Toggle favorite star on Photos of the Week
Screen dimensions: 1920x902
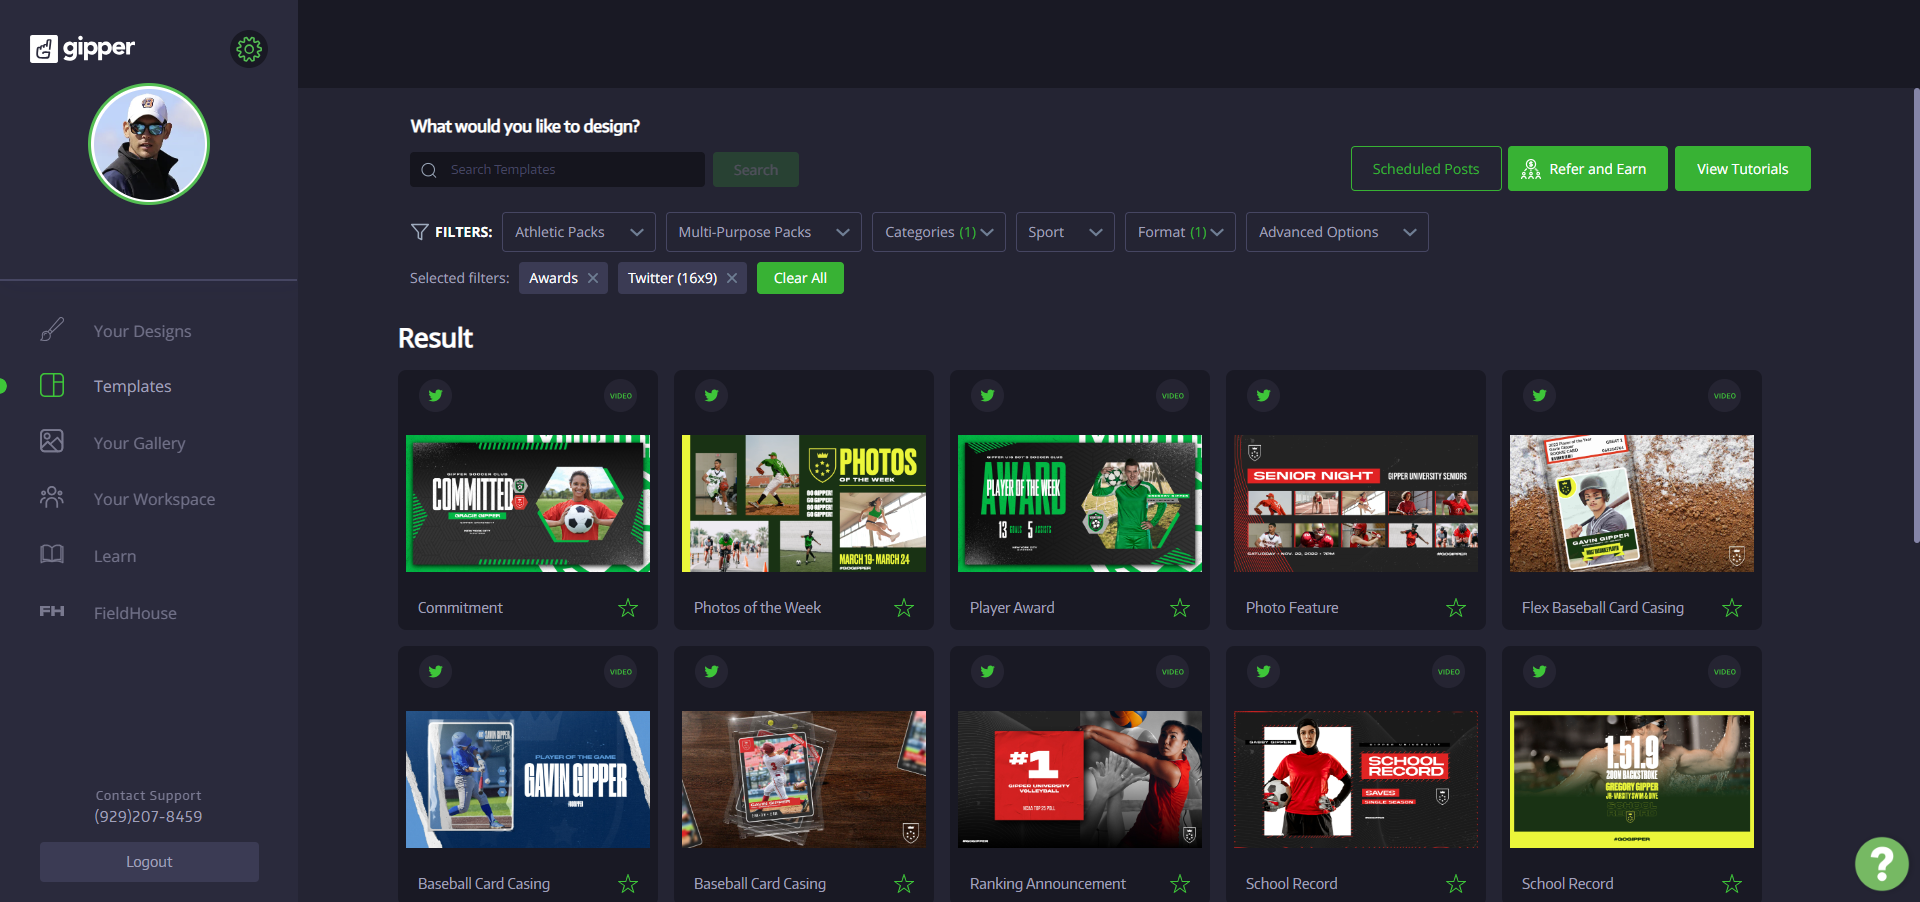pyautogui.click(x=904, y=608)
